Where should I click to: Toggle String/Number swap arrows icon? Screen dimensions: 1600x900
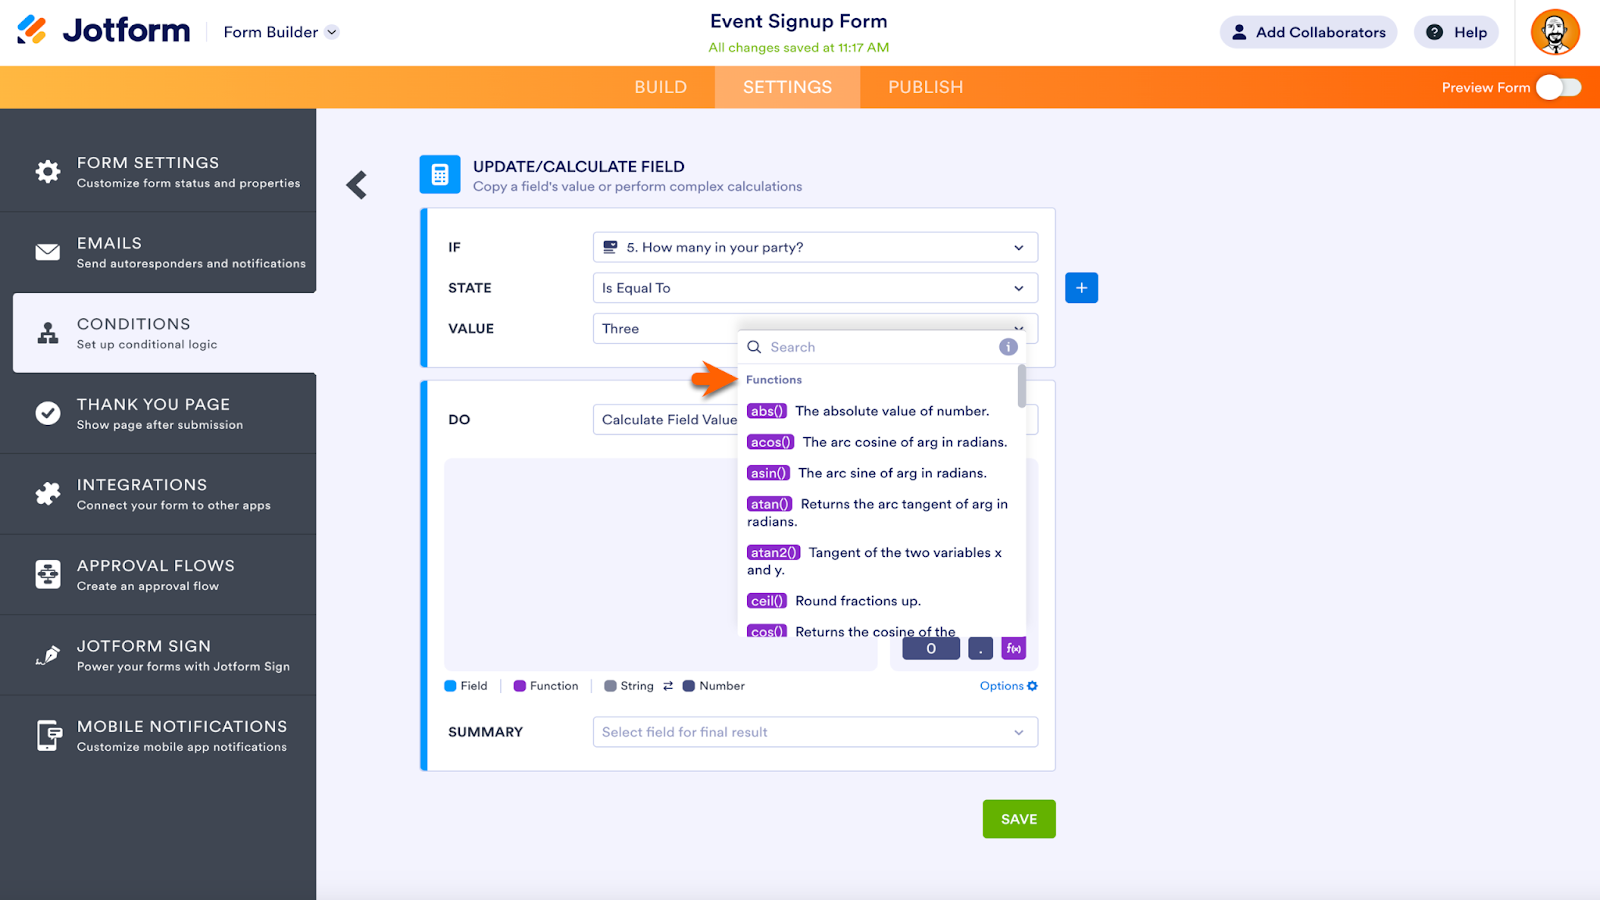668,686
